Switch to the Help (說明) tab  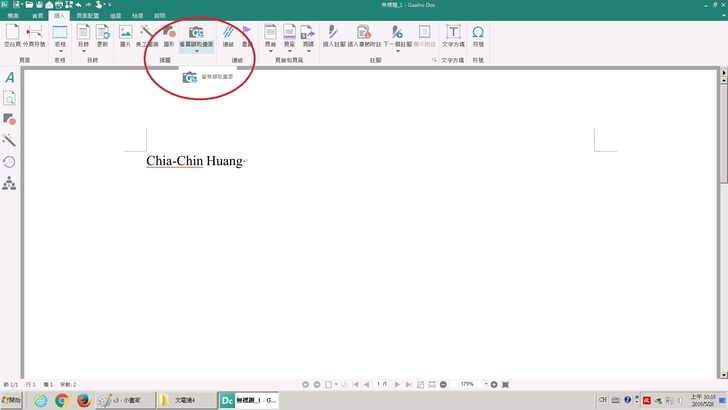click(160, 16)
